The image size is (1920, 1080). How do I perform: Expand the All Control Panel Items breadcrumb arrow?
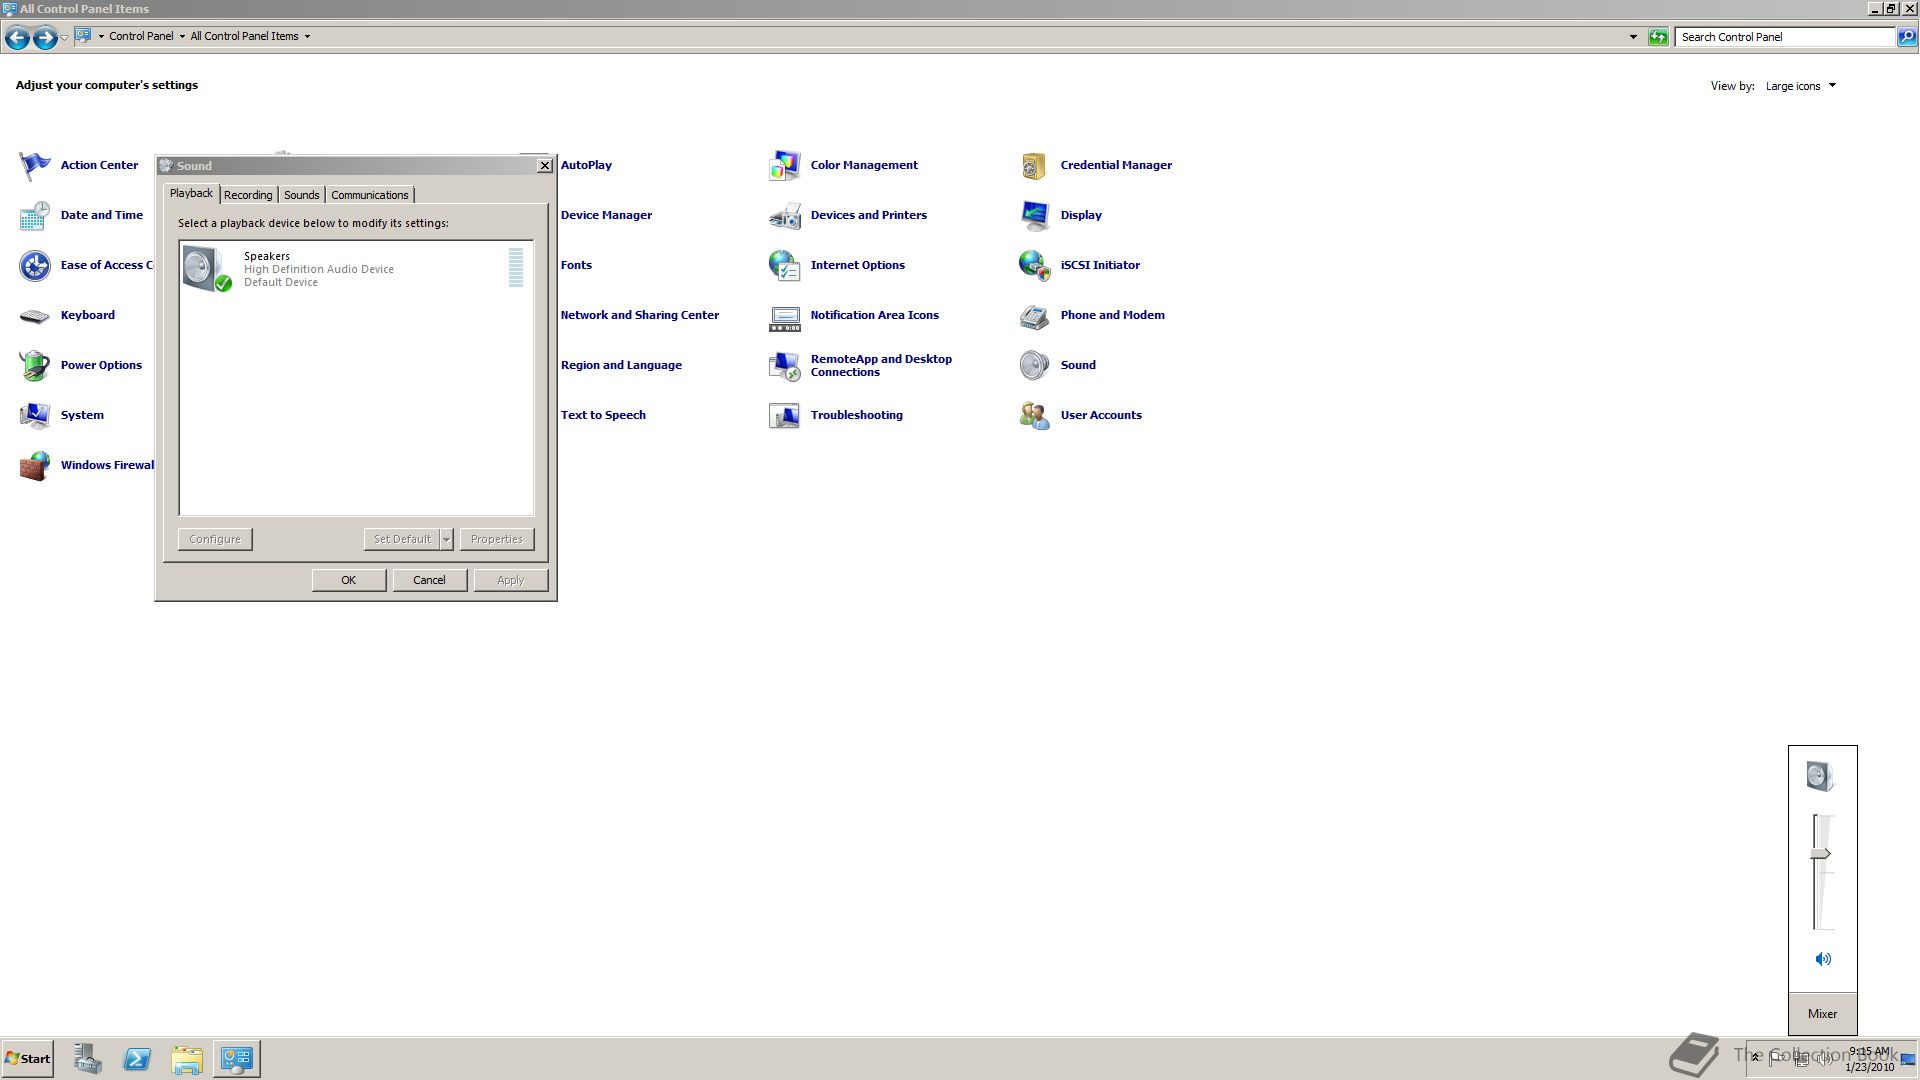coord(307,36)
